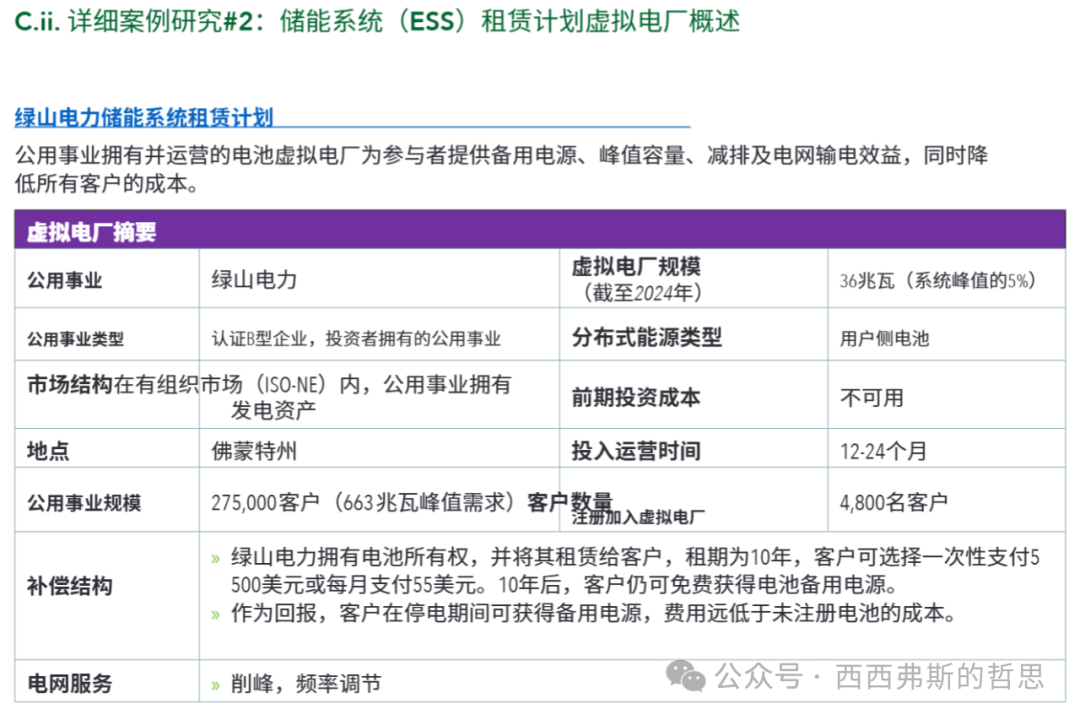1080x720 pixels.
Task: Open the 绿山电力储能系统租赁计划 heading link
Action: pos(144,118)
